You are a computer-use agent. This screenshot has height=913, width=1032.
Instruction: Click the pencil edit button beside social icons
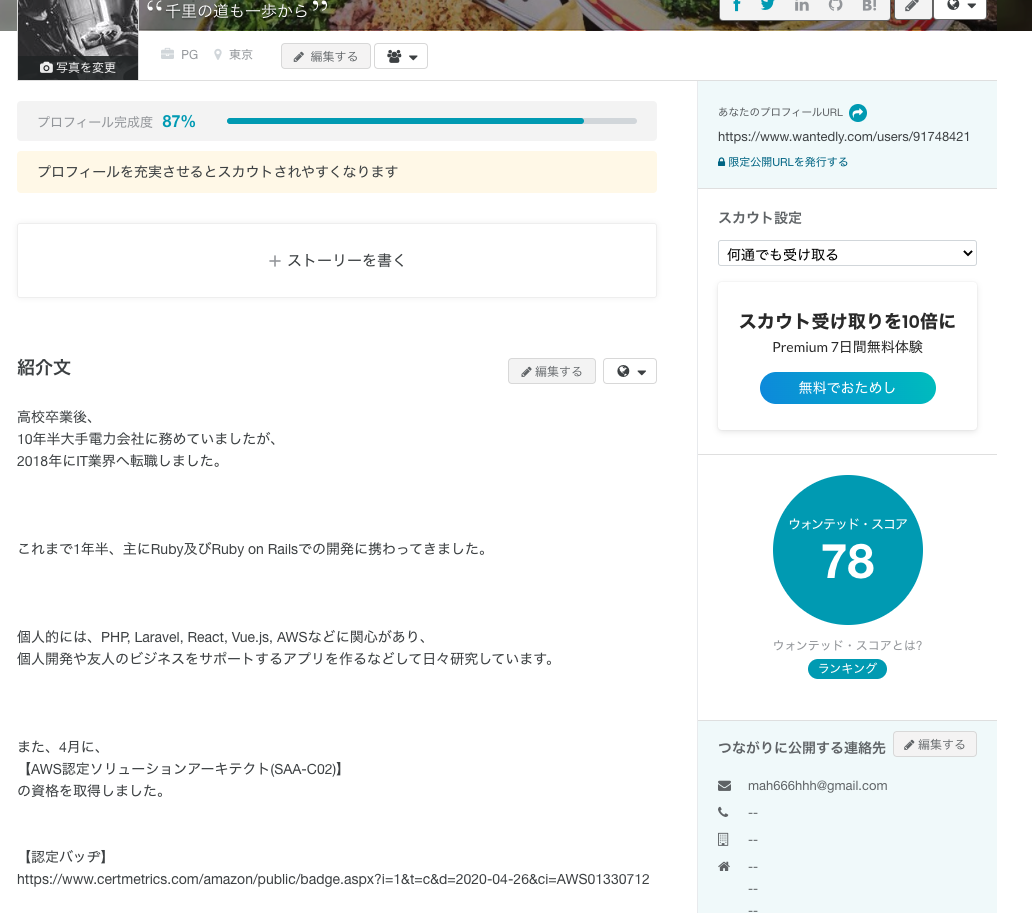pos(912,8)
